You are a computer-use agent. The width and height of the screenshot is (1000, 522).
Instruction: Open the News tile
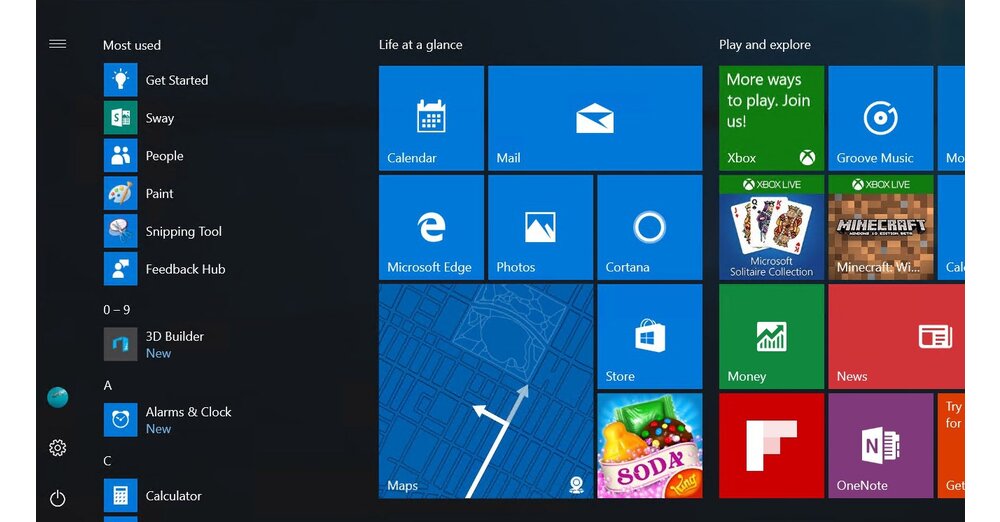click(897, 336)
